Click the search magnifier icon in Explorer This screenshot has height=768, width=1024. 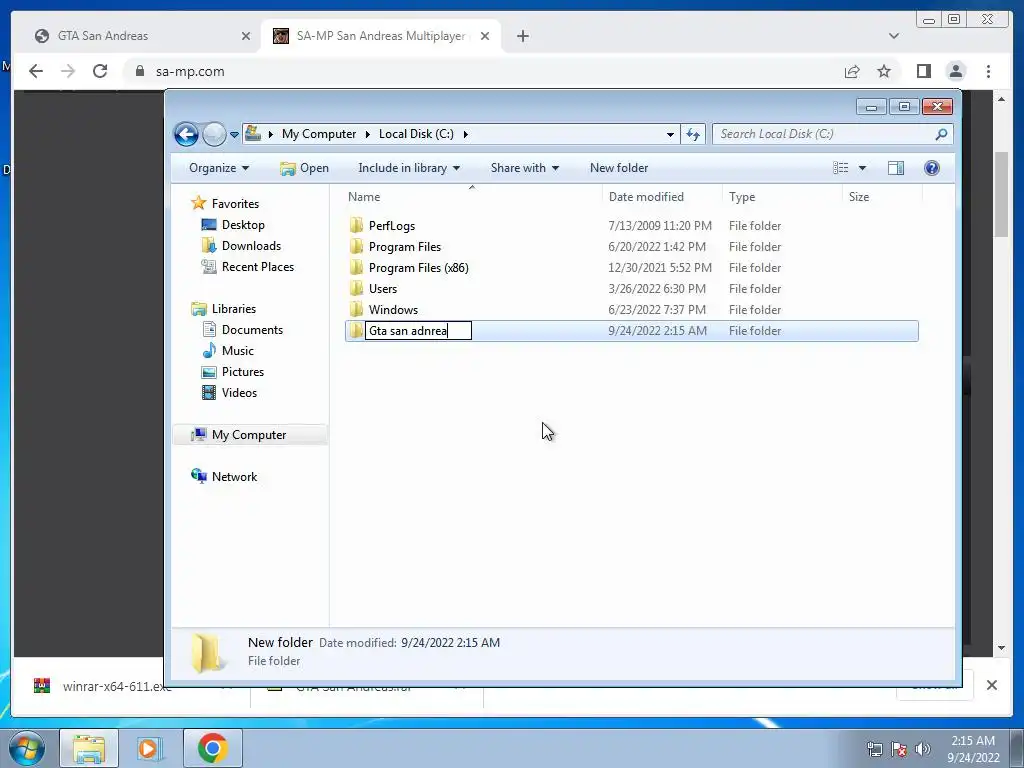pos(941,134)
